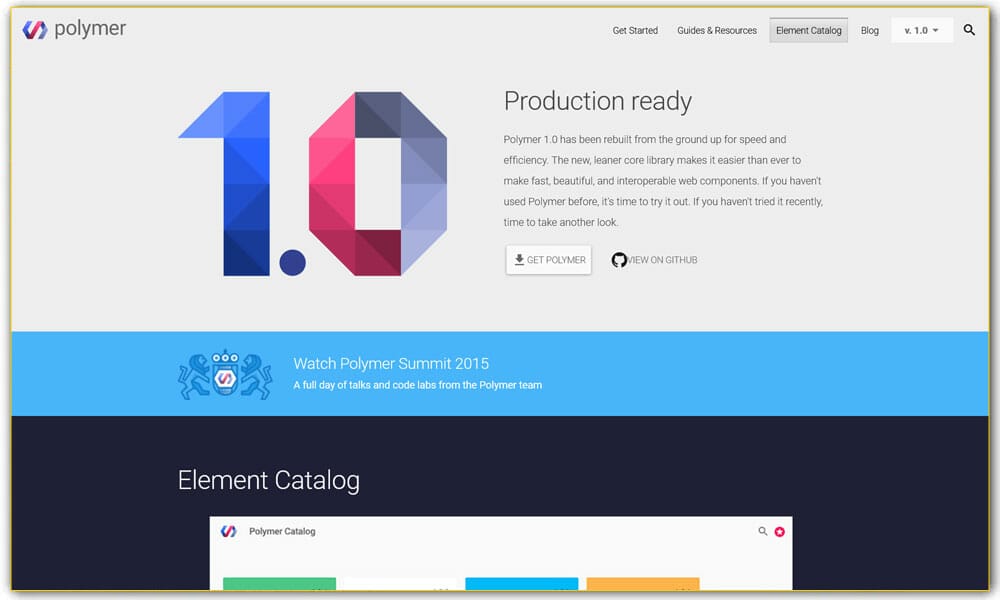Open search with the magnifier icon in top navigation

coord(969,30)
